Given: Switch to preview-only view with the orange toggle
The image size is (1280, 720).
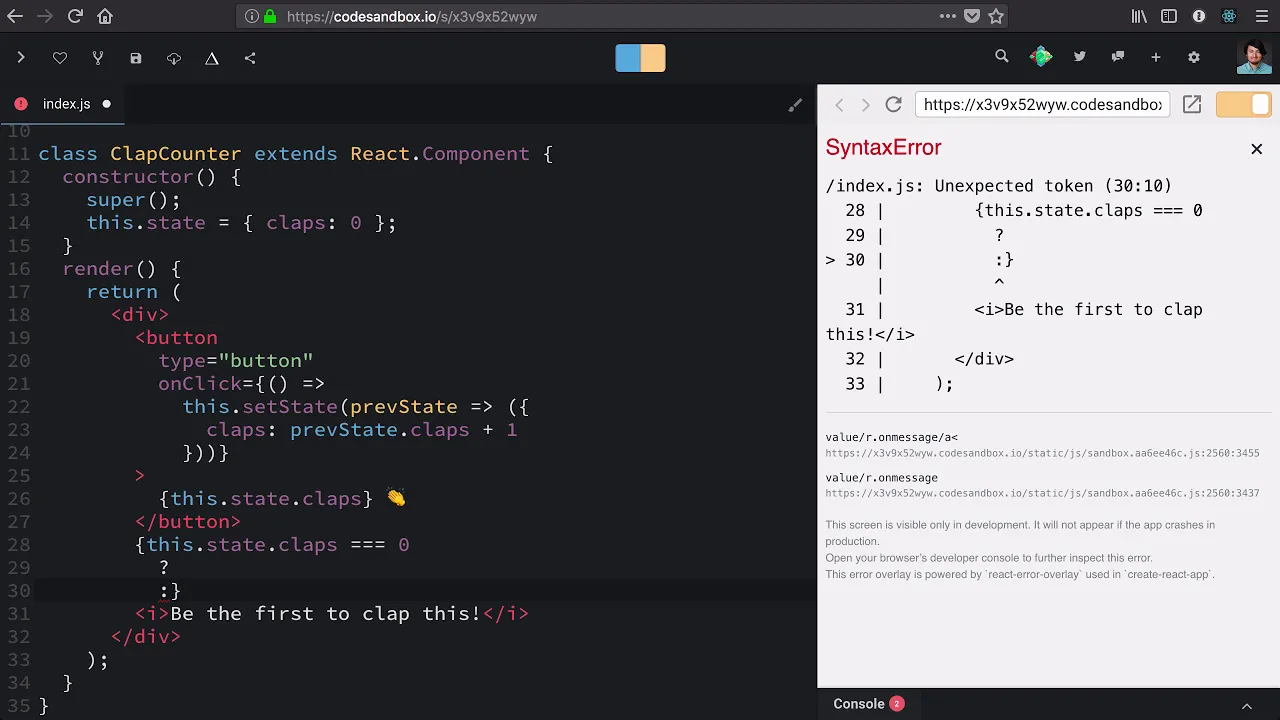Looking at the screenshot, I should click(x=653, y=58).
